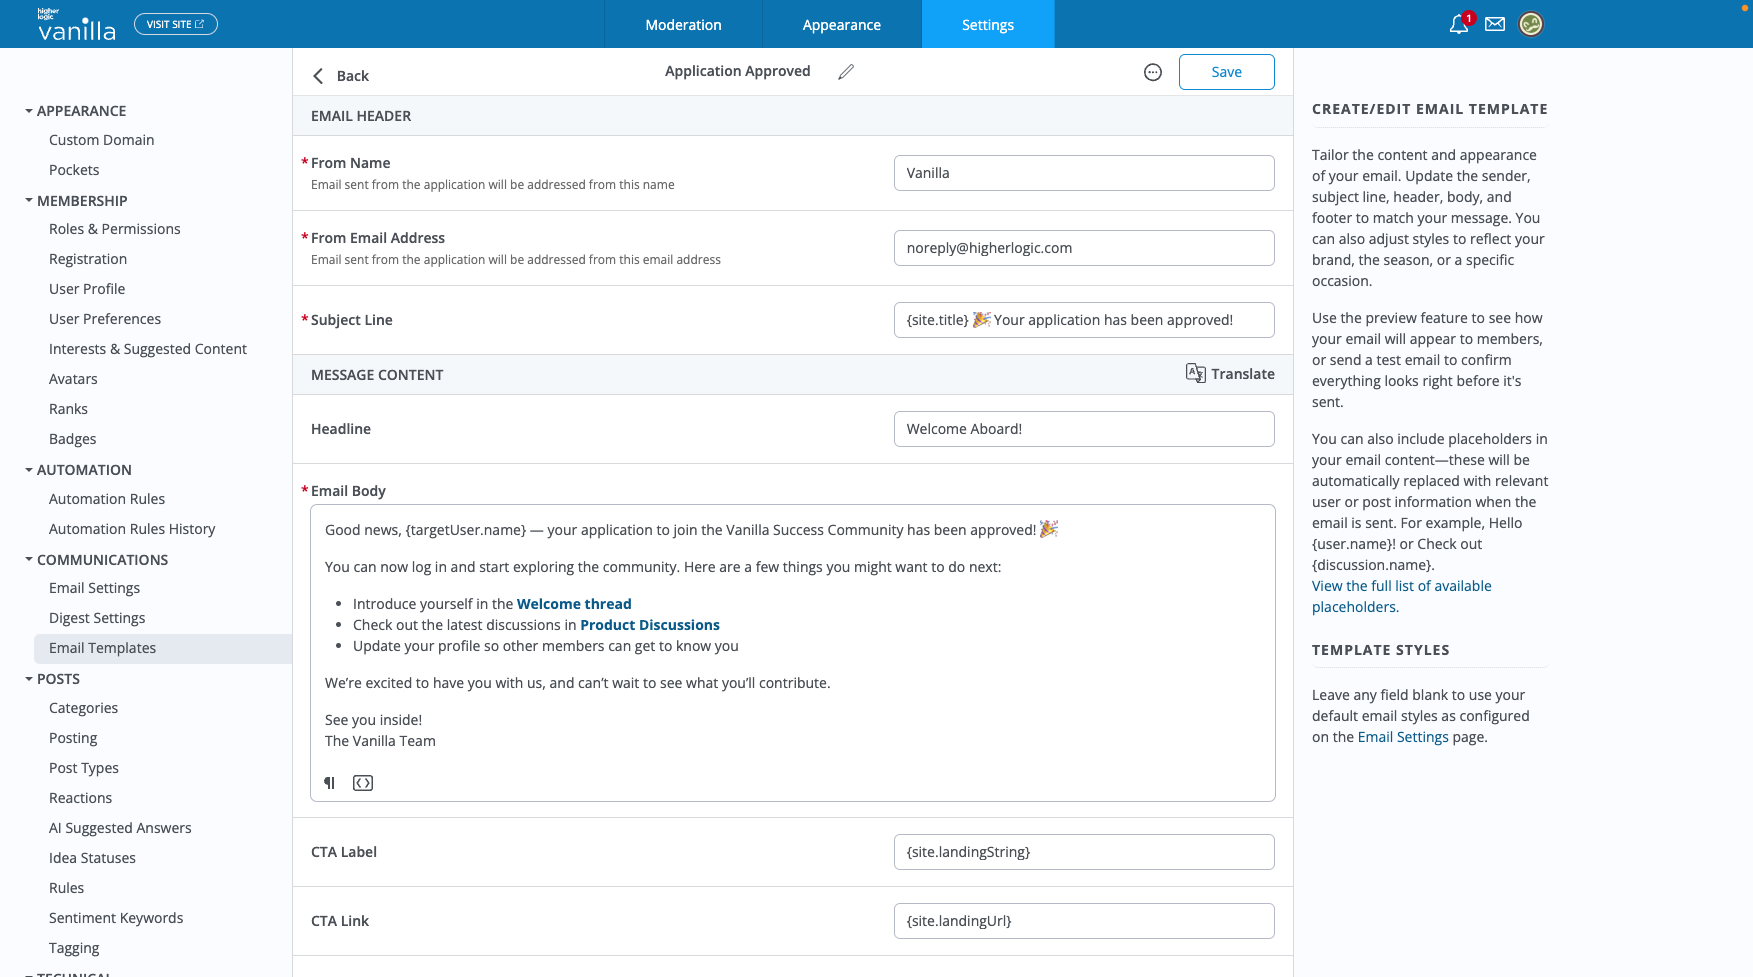
Task: Open Sentiment Keywords settings
Action: 116,918
